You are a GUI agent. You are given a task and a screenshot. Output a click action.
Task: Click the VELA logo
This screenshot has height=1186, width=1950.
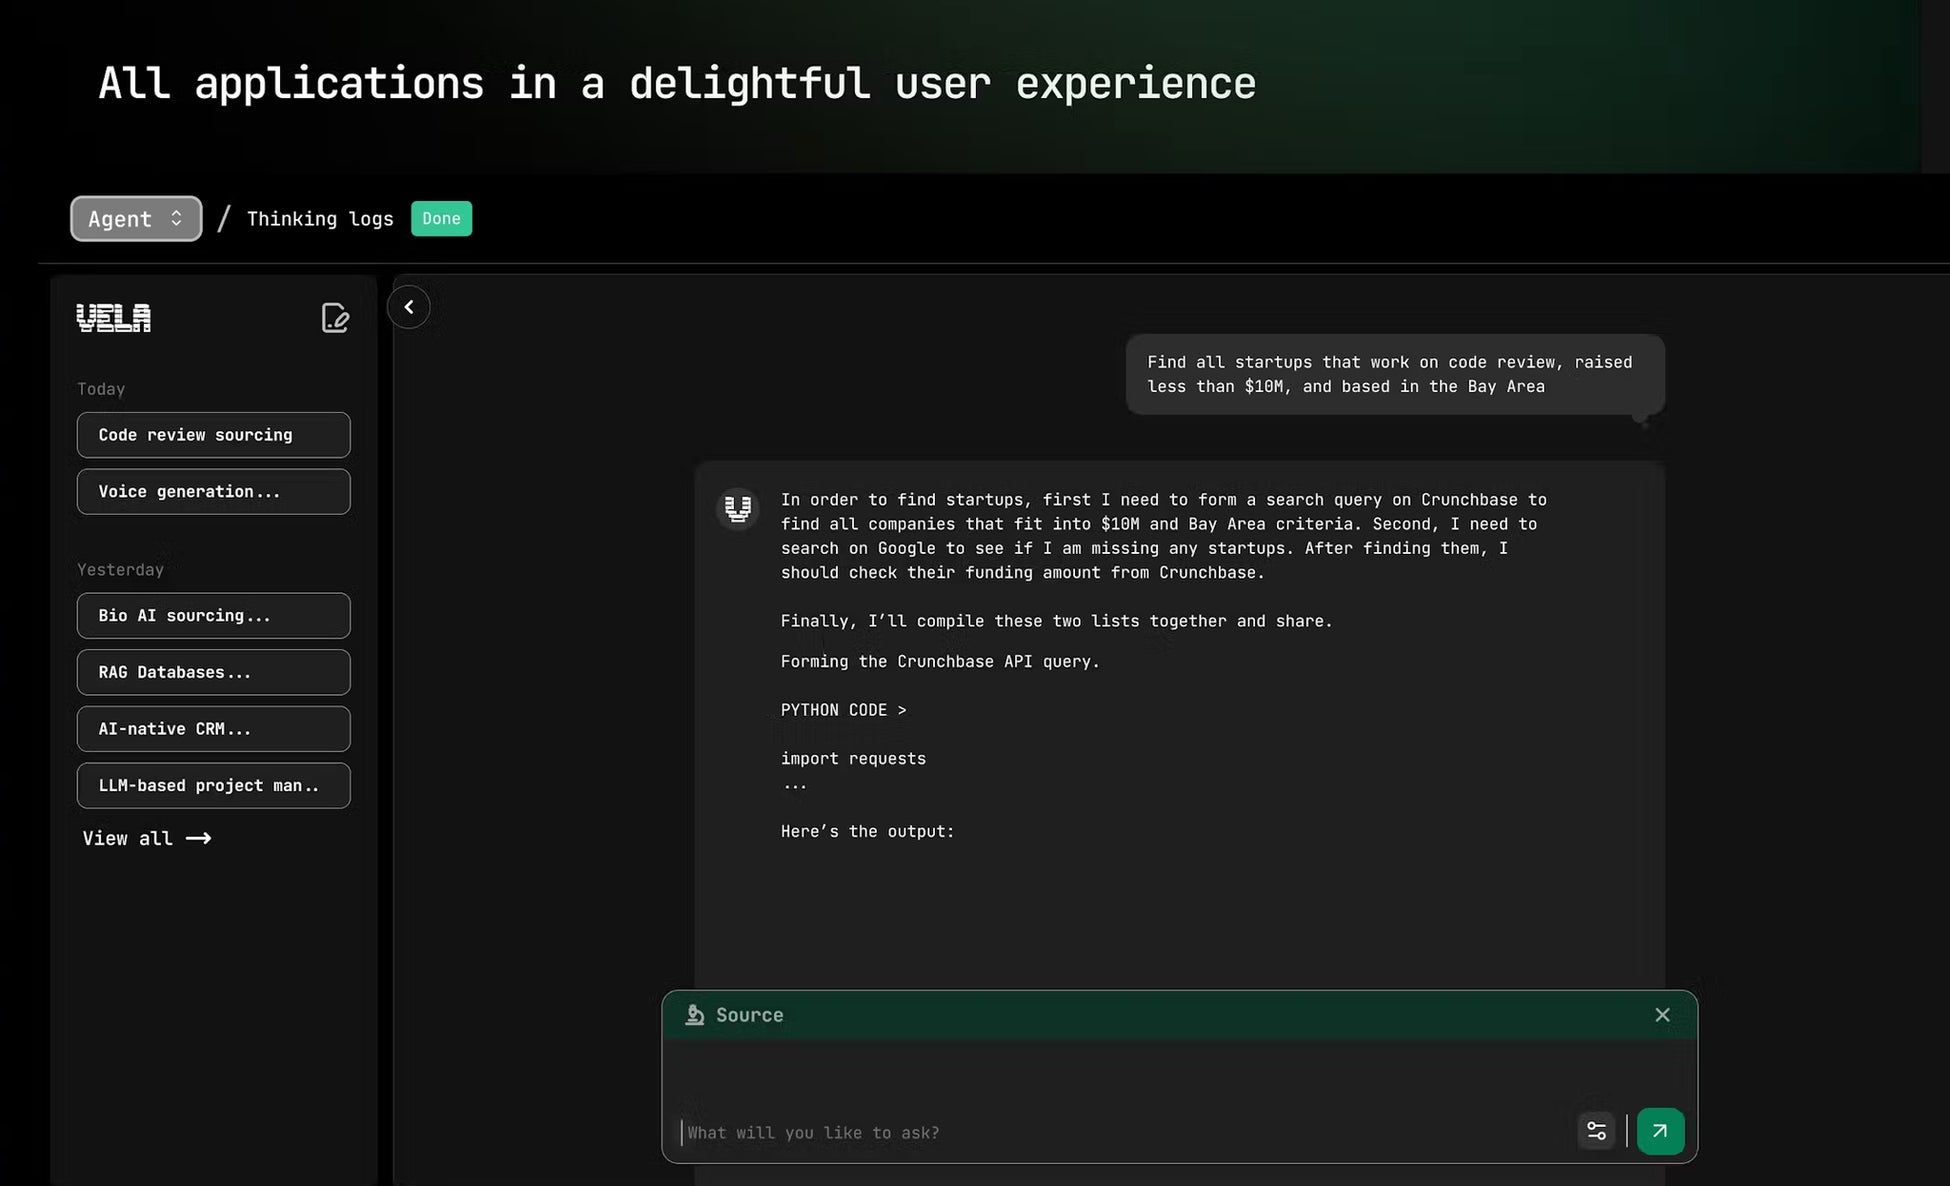pyautogui.click(x=114, y=318)
